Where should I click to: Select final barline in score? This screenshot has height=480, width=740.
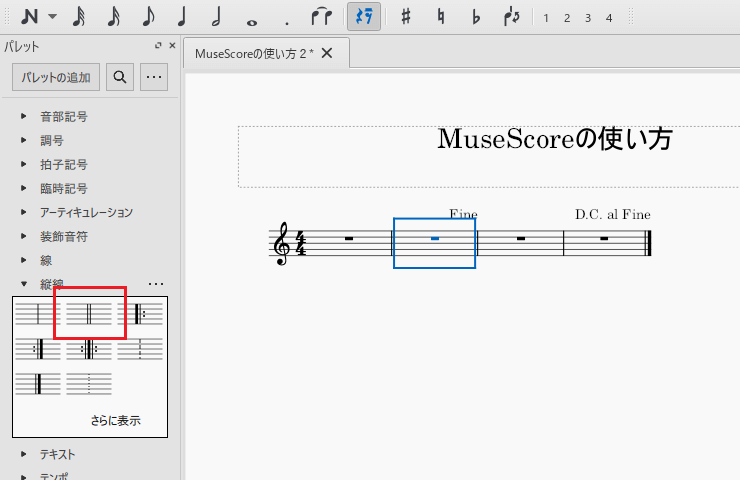[649, 244]
